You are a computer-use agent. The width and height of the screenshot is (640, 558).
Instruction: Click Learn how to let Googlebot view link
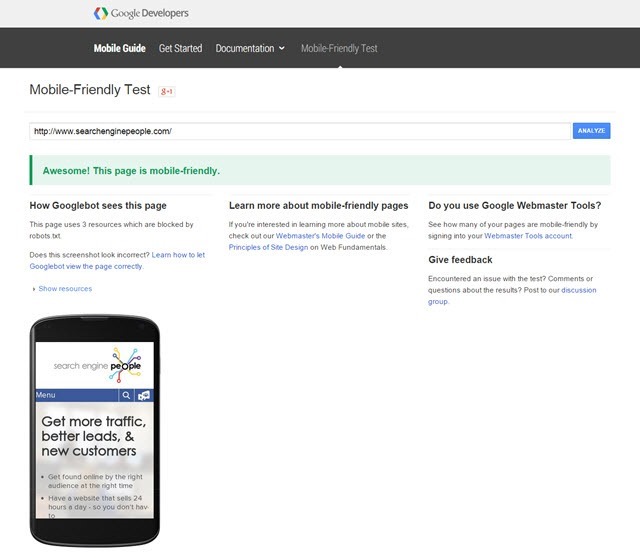[x=178, y=255]
